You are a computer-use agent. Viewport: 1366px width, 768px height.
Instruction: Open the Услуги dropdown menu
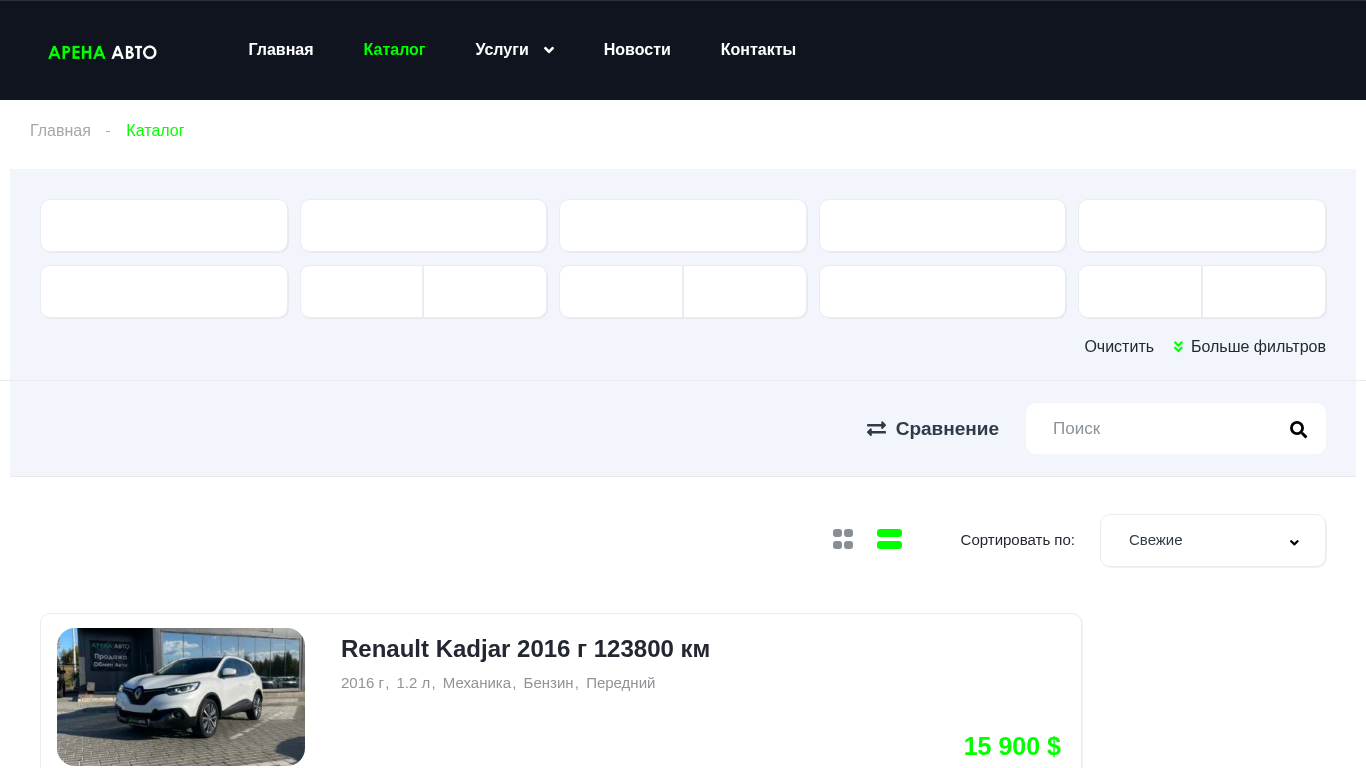coord(514,50)
